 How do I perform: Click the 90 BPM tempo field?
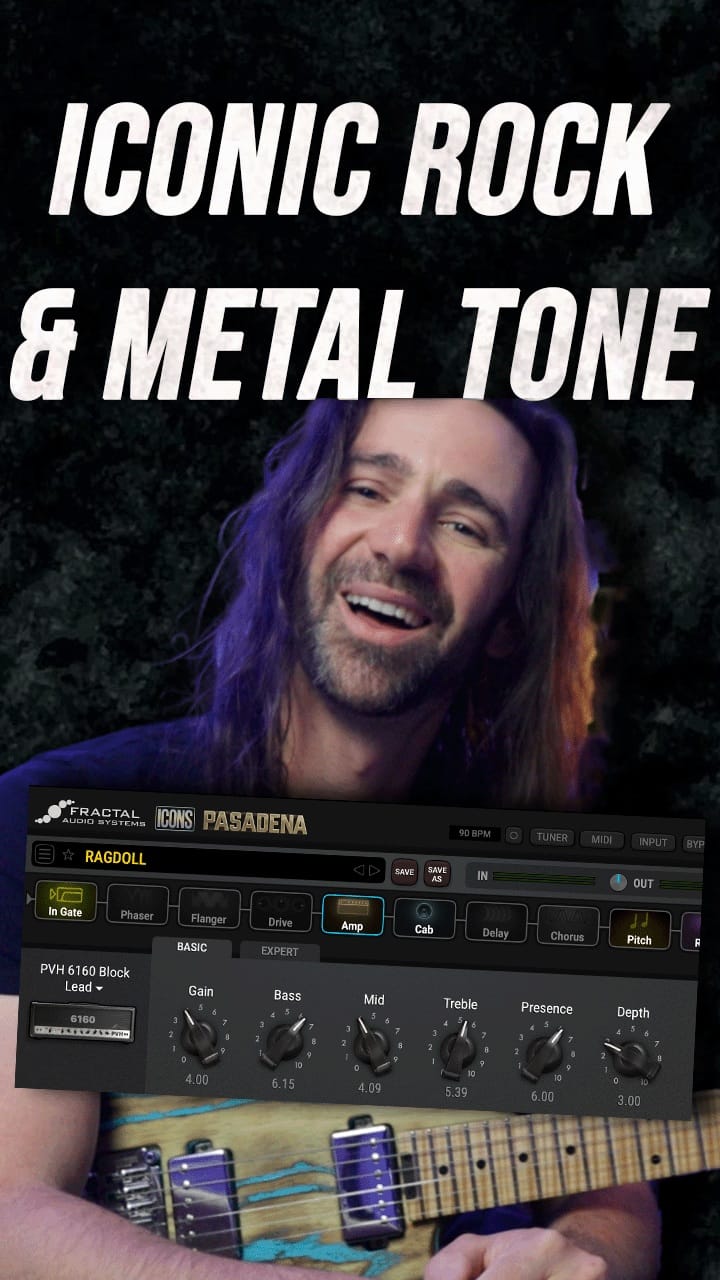tap(473, 833)
